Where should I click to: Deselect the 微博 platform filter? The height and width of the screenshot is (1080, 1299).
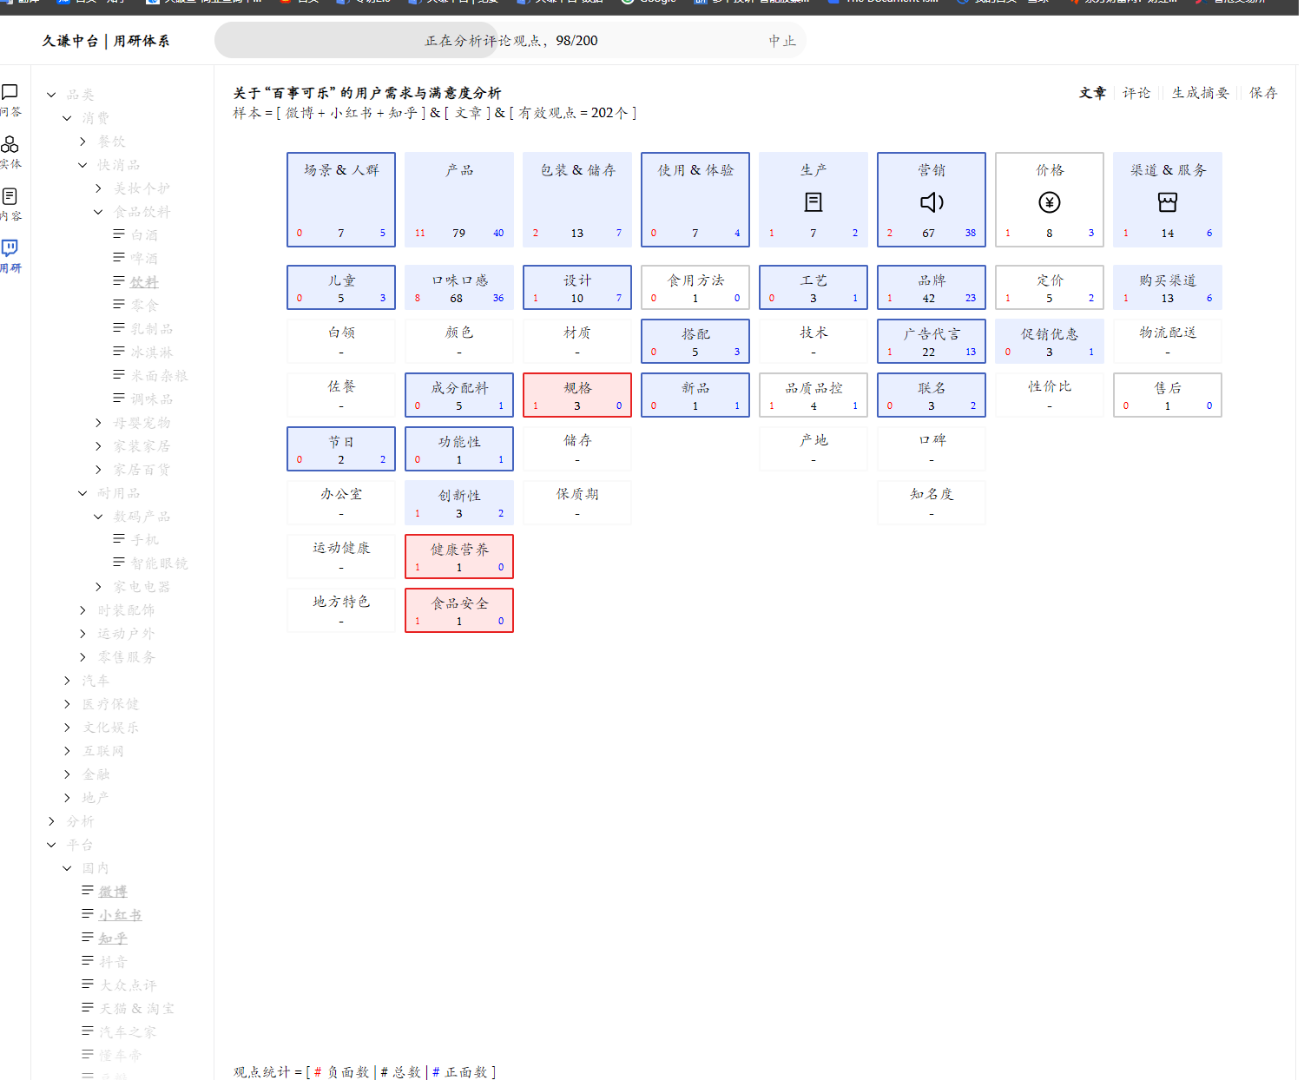(113, 891)
